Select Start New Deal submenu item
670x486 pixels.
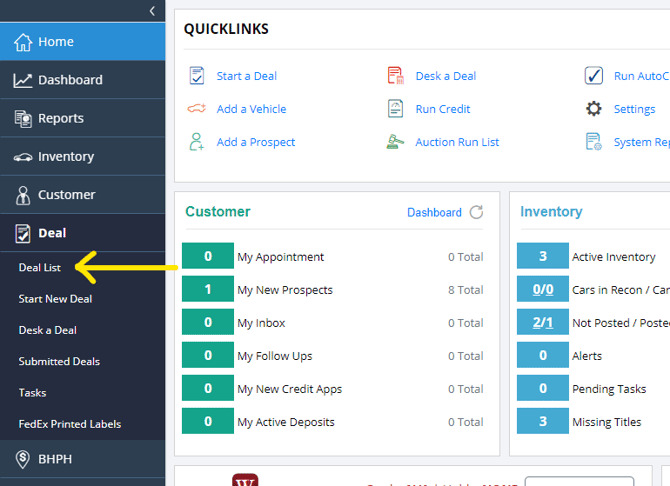click(55, 299)
